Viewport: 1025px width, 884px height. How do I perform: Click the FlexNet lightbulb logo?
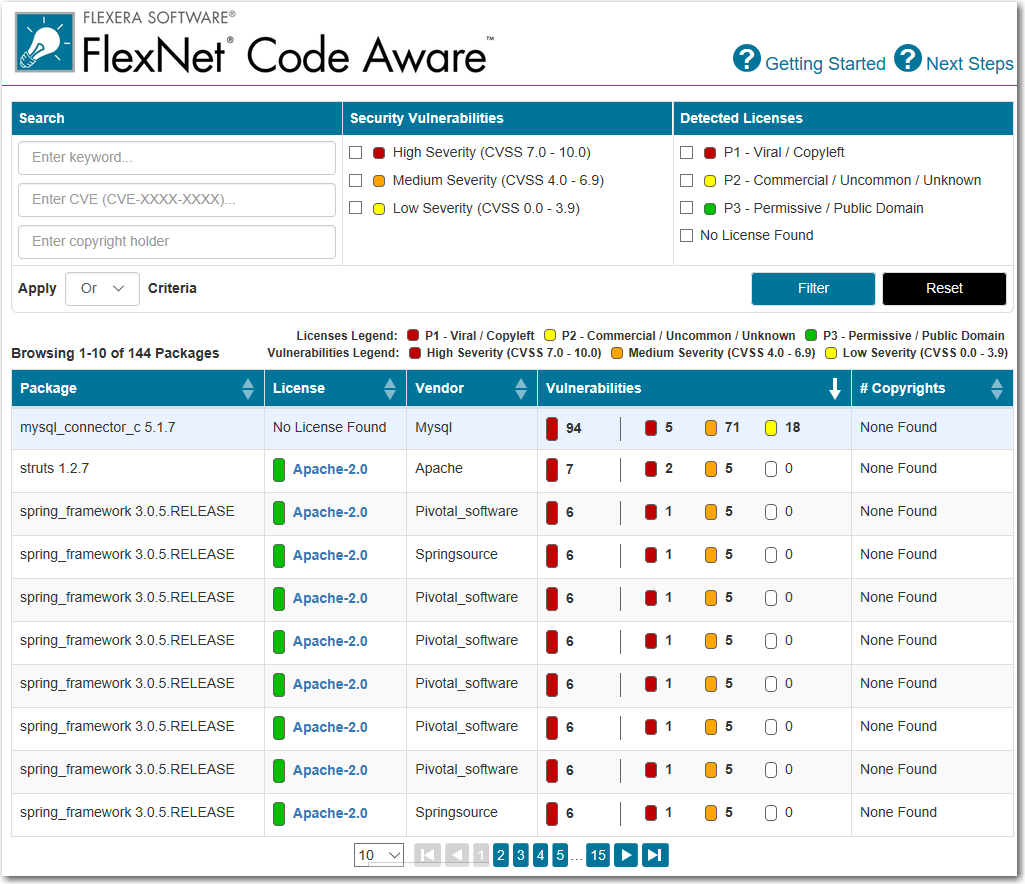[44, 43]
